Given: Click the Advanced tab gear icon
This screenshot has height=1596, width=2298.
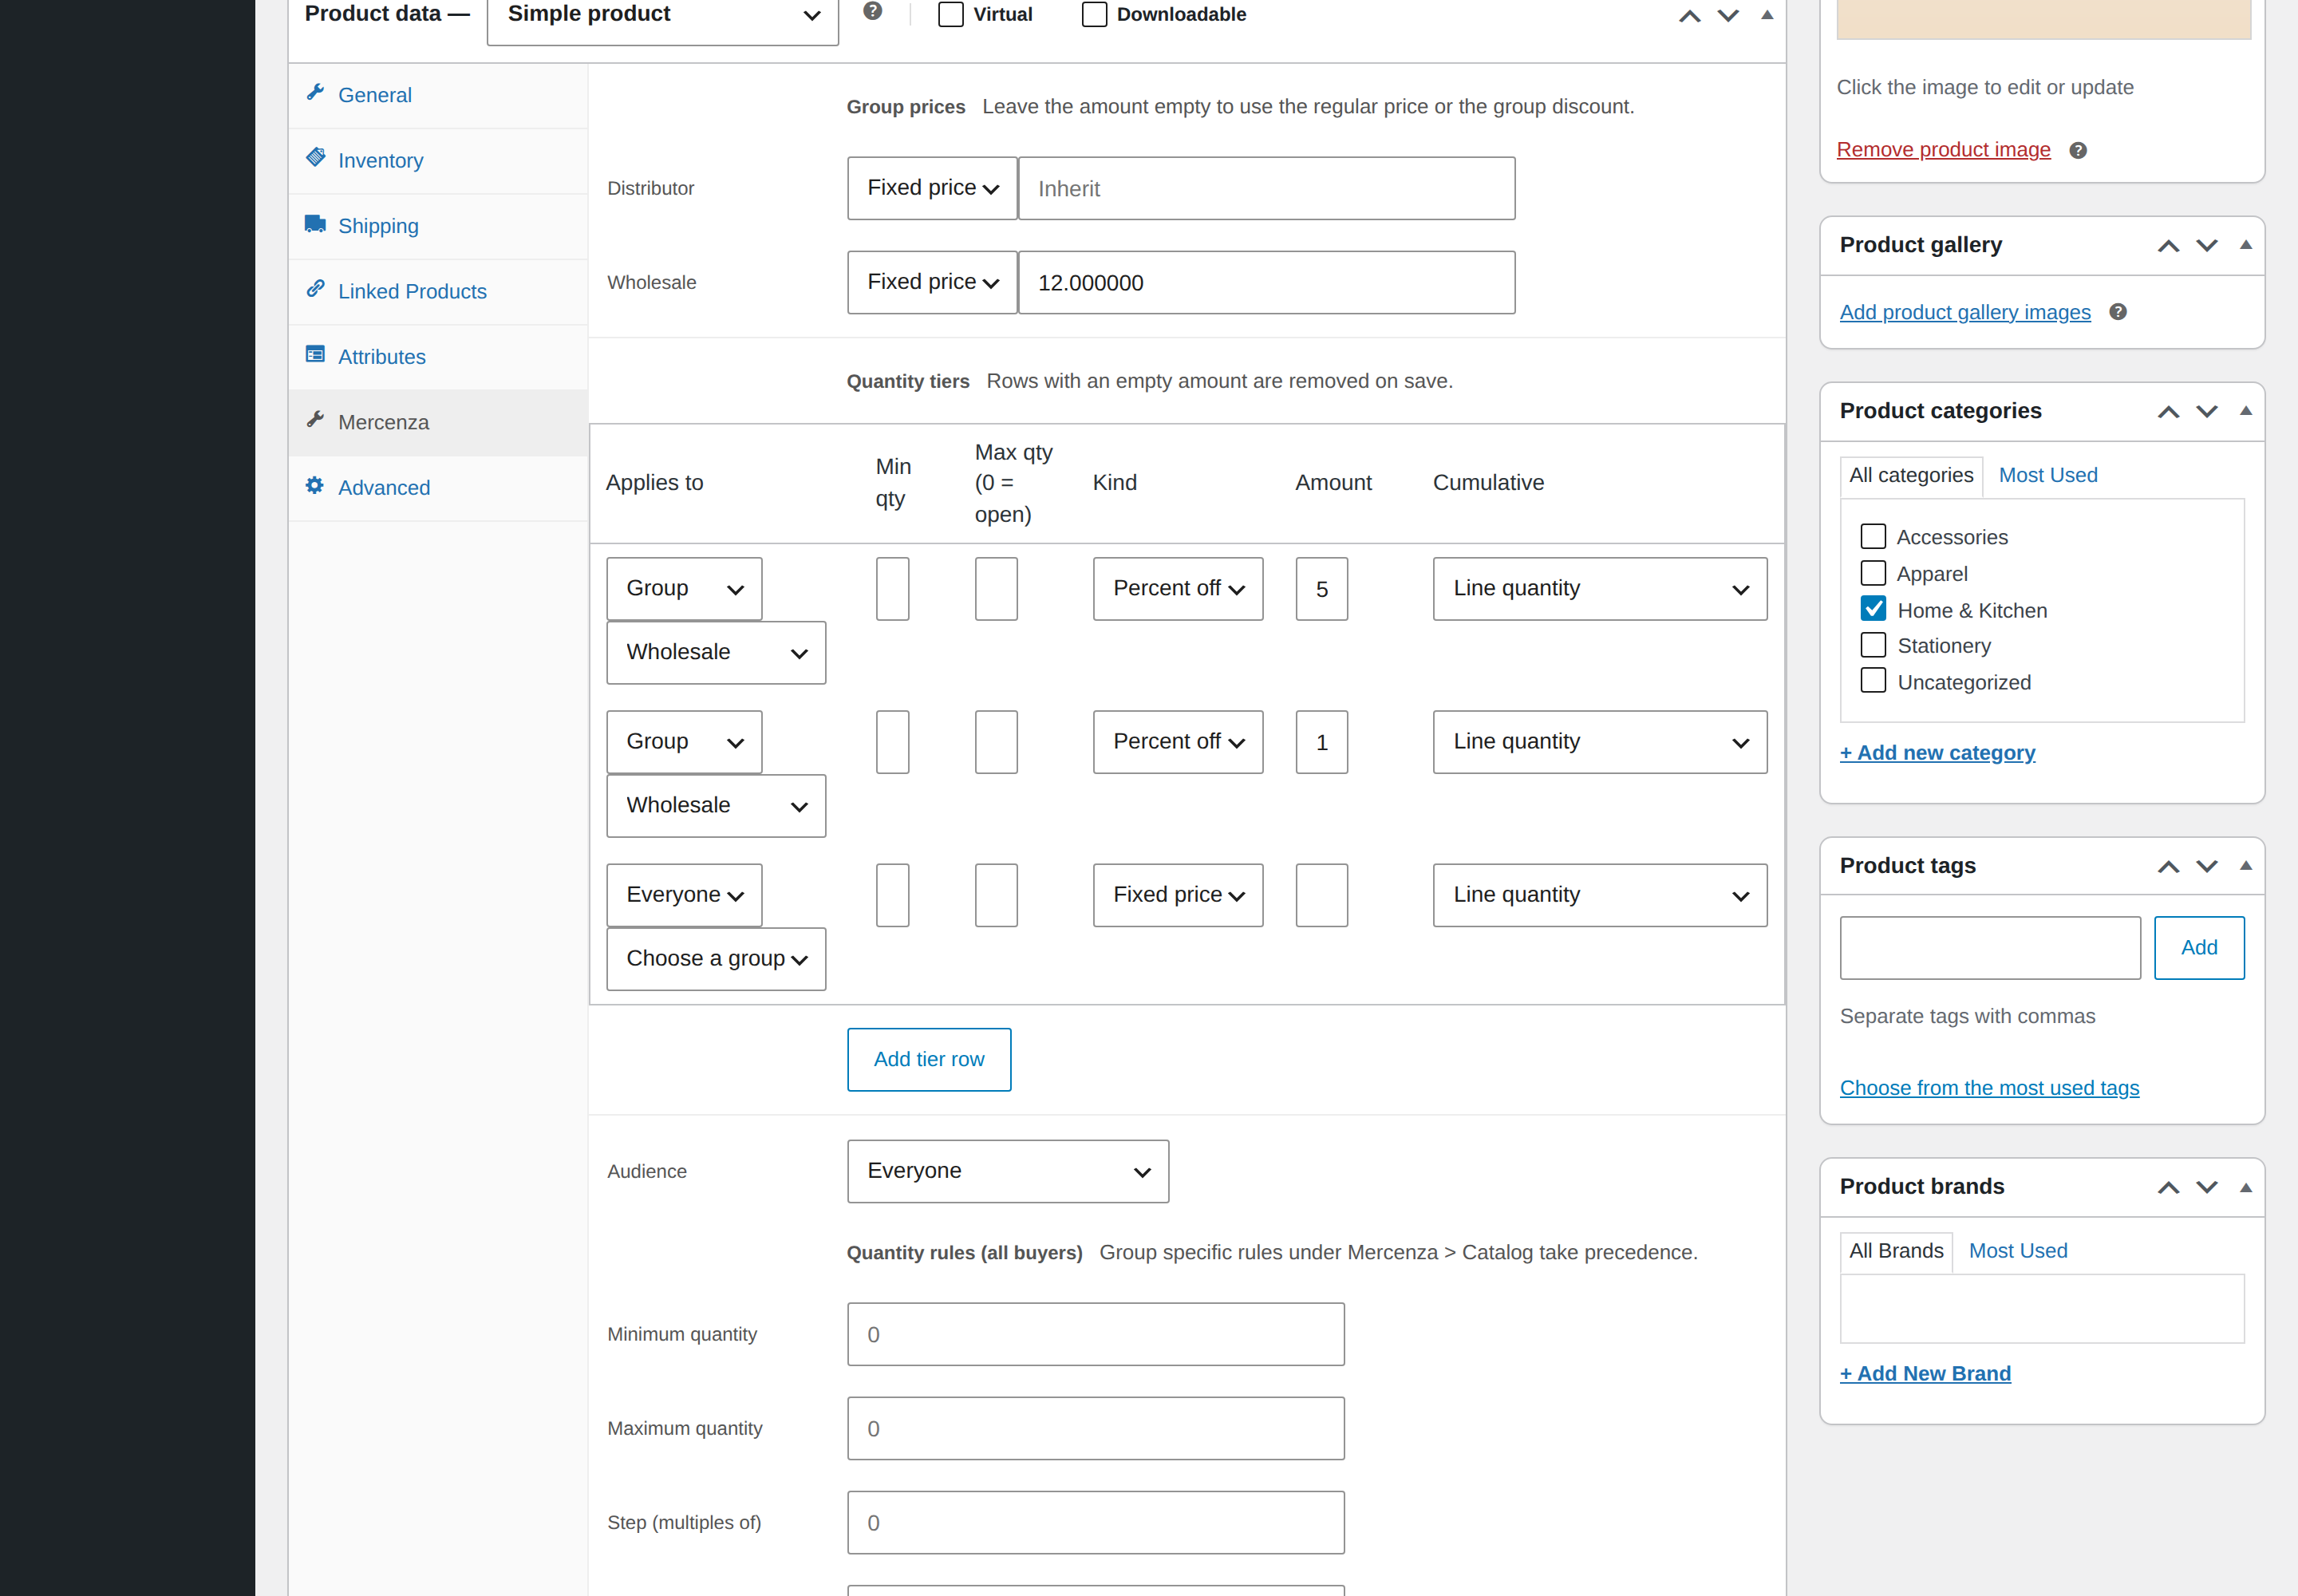Looking at the screenshot, I should (315, 486).
